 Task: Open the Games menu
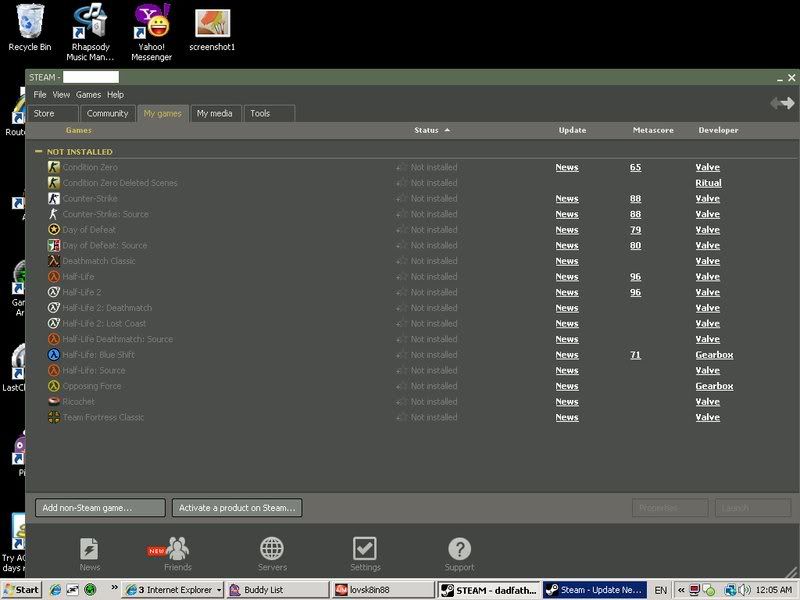pyautogui.click(x=88, y=94)
